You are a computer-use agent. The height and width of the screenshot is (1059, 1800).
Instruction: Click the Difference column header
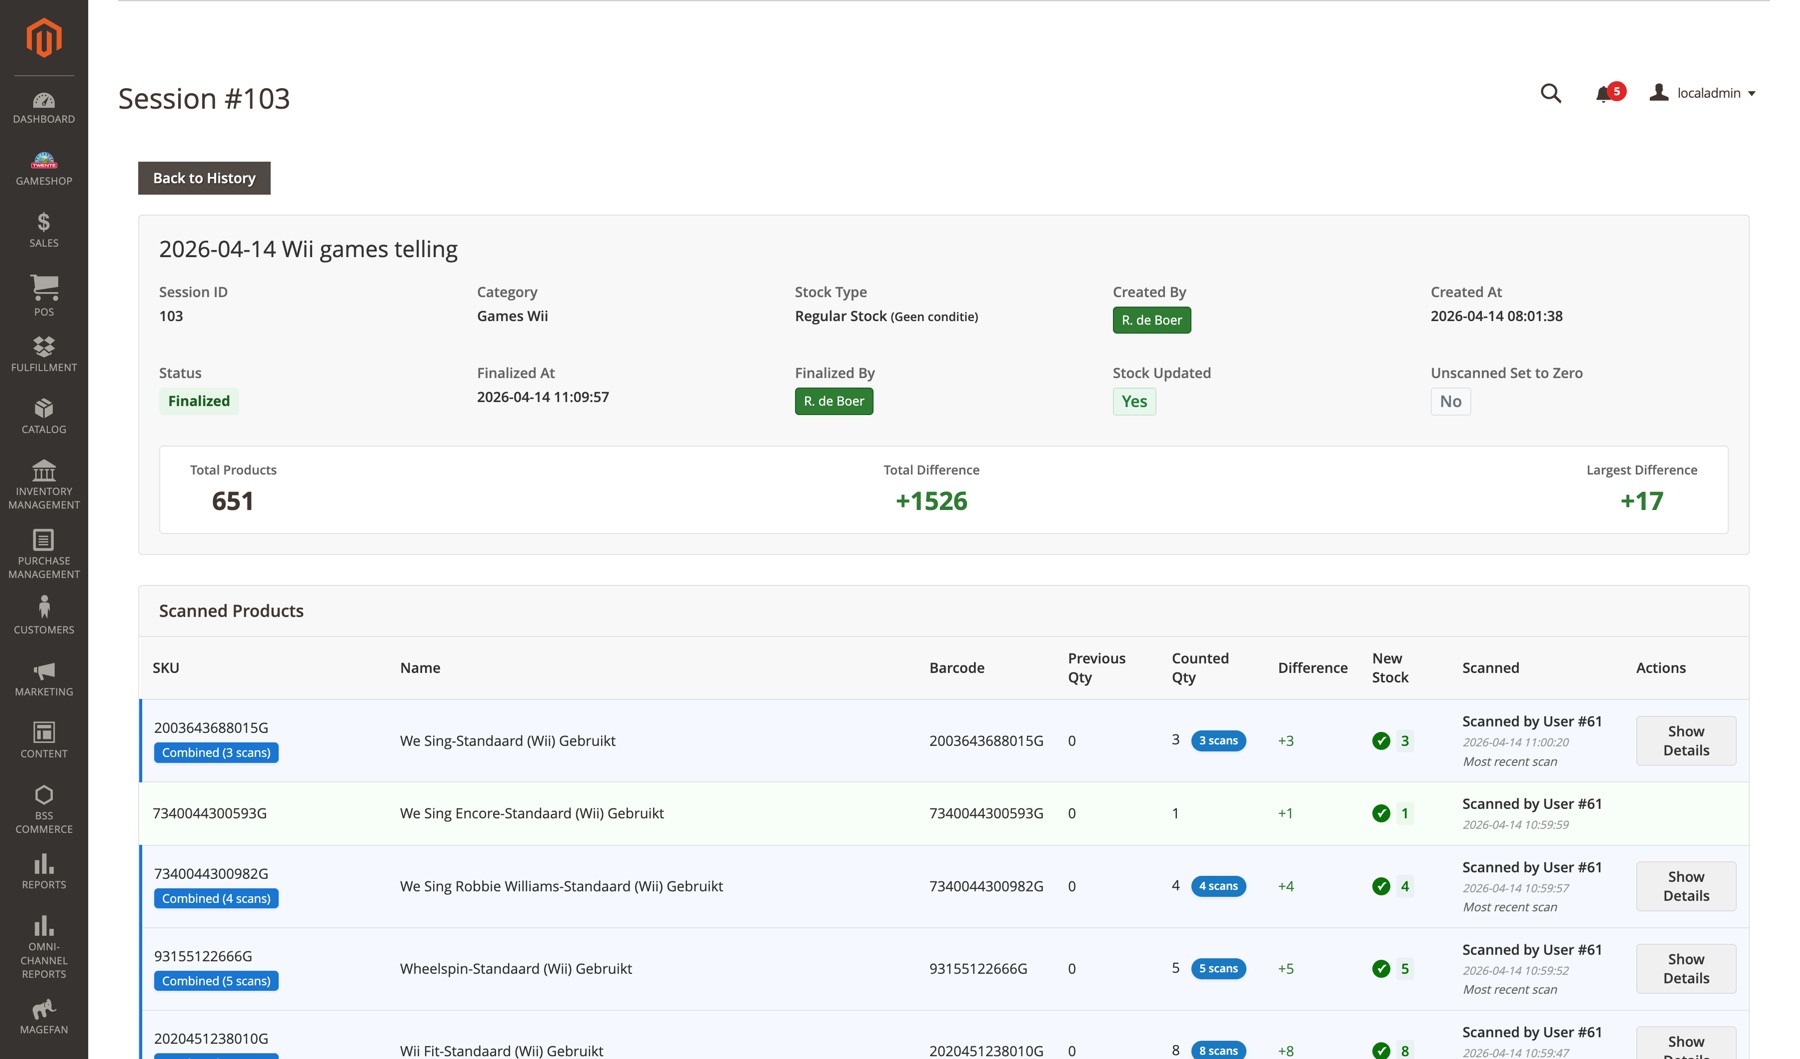[x=1313, y=668]
